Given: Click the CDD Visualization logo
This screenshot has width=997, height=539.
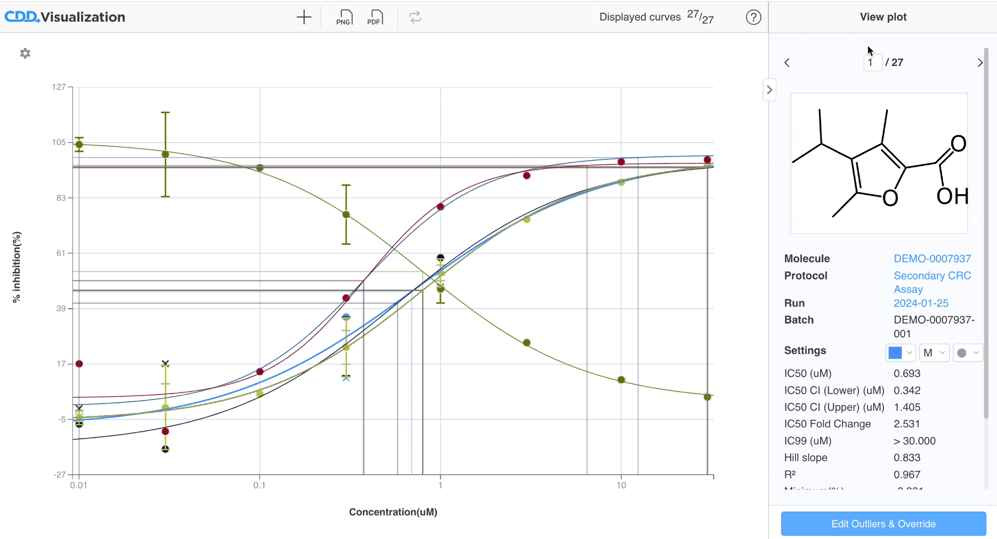Looking at the screenshot, I should 65,17.
